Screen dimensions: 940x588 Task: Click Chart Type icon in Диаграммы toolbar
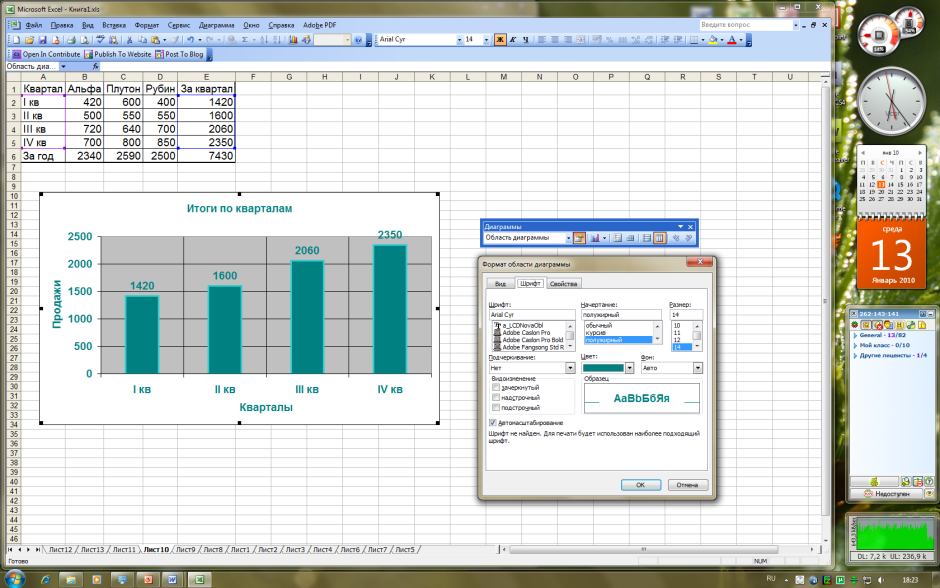point(595,238)
